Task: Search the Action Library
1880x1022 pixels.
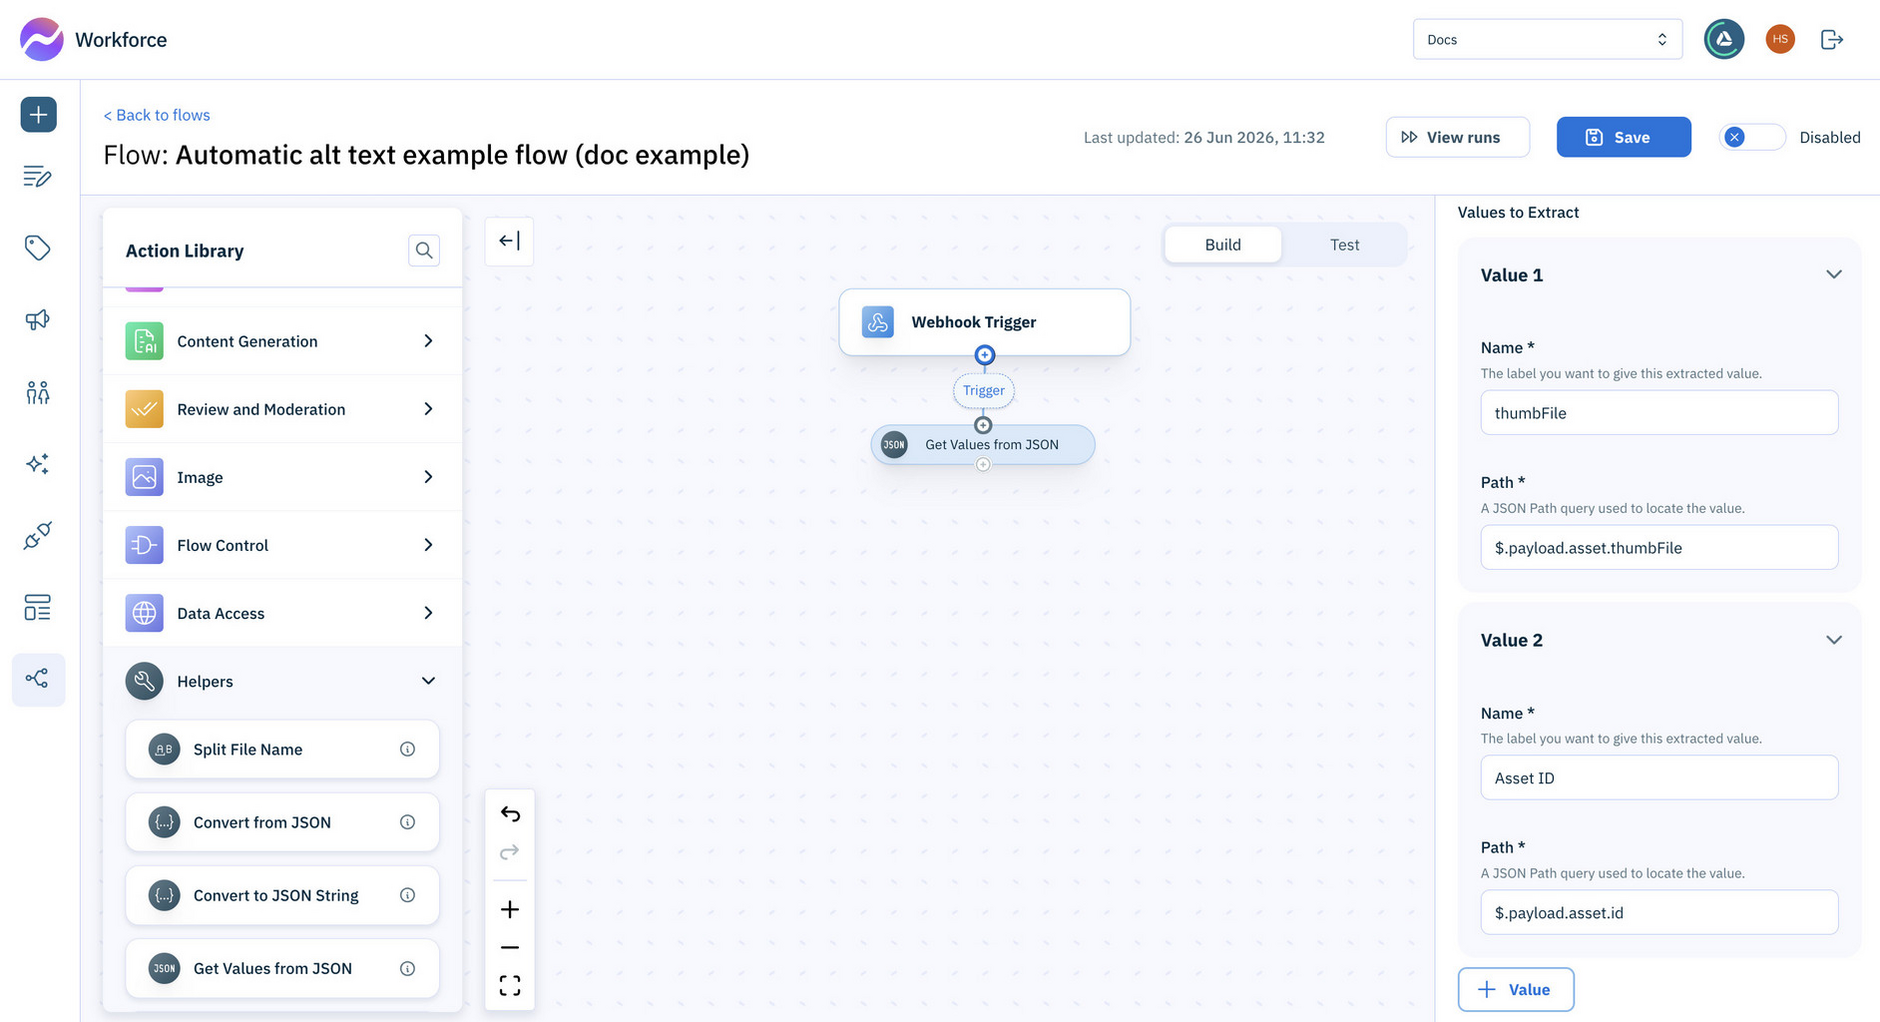Action: pyautogui.click(x=424, y=250)
